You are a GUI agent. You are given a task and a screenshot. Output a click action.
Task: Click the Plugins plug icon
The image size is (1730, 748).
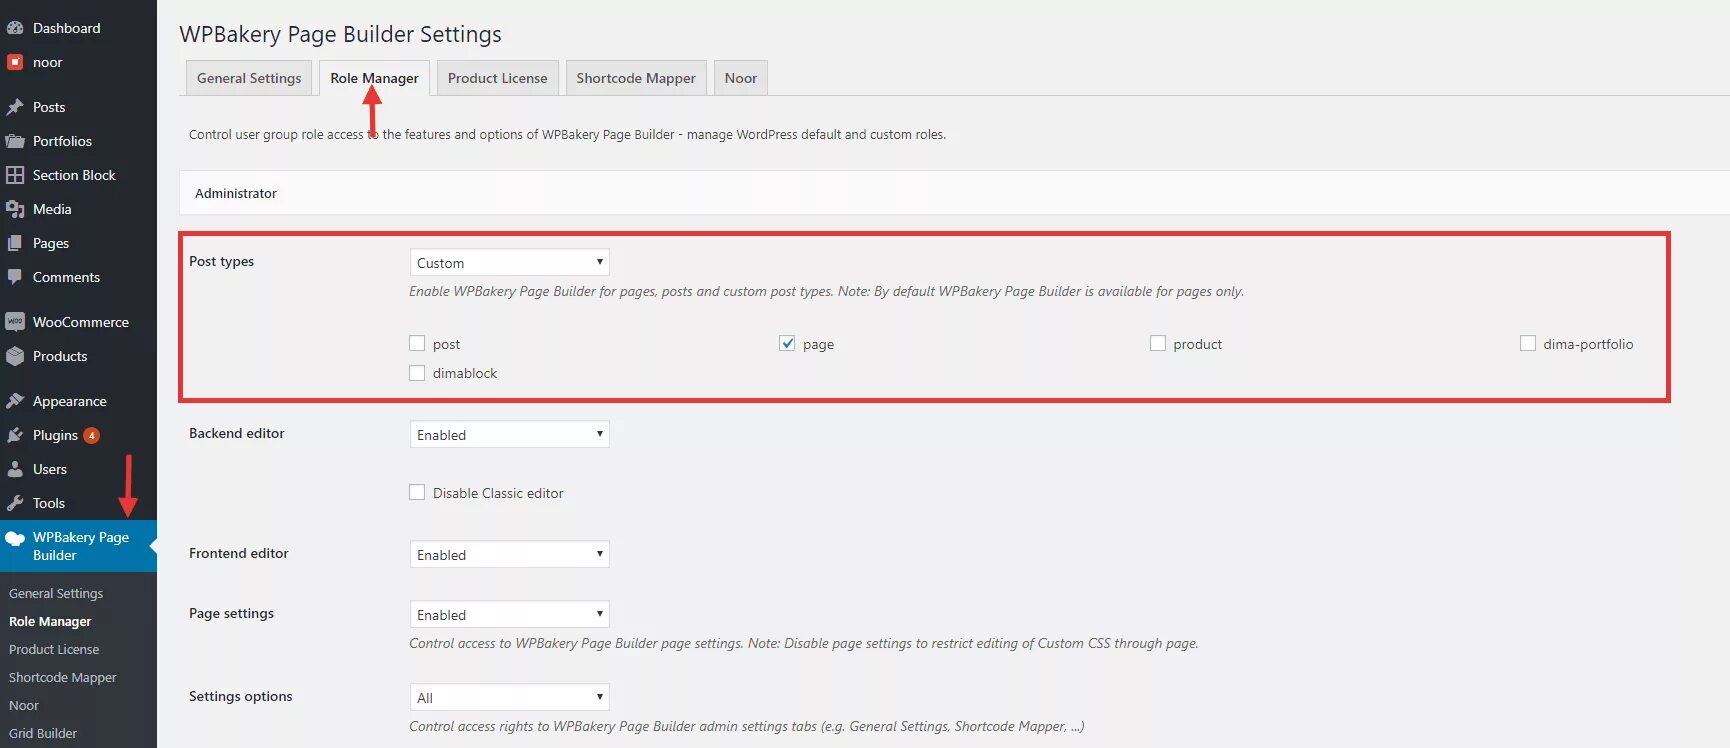coord(15,435)
